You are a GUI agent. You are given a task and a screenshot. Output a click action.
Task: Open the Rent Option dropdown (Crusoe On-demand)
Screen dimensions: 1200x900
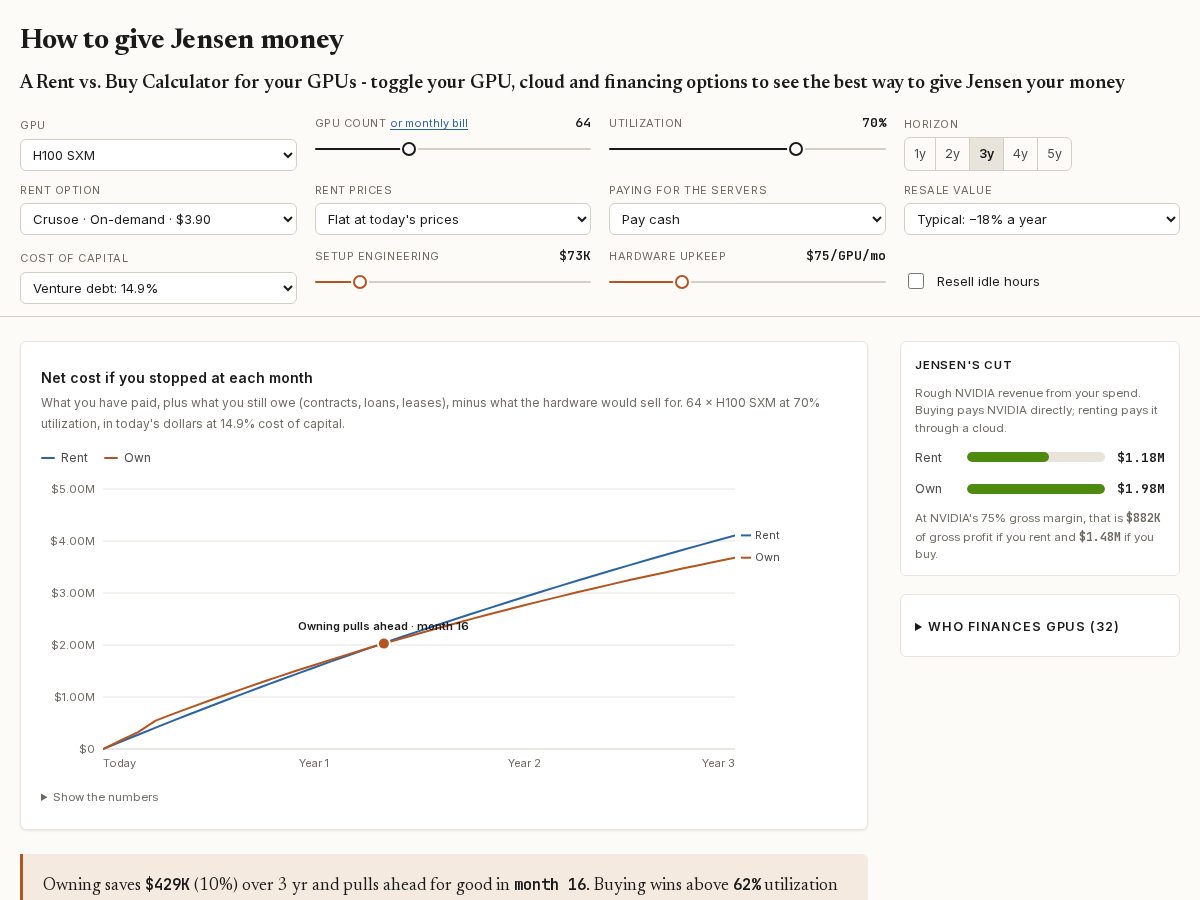click(x=158, y=219)
